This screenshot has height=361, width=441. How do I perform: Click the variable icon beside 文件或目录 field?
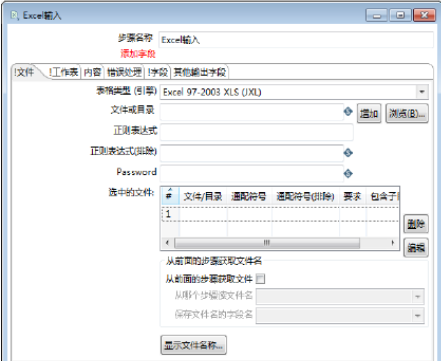point(348,112)
